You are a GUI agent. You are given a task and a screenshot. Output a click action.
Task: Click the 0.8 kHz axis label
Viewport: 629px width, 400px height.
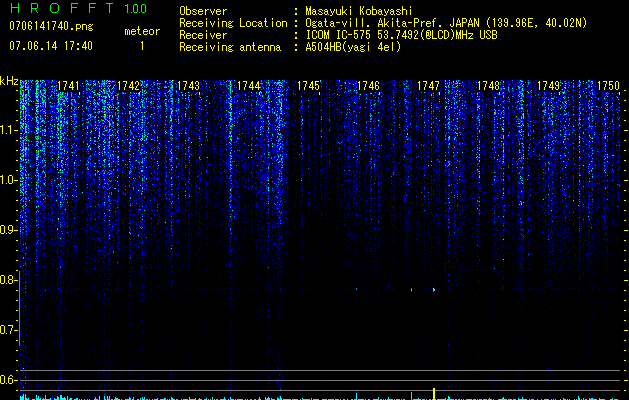(x=7, y=280)
